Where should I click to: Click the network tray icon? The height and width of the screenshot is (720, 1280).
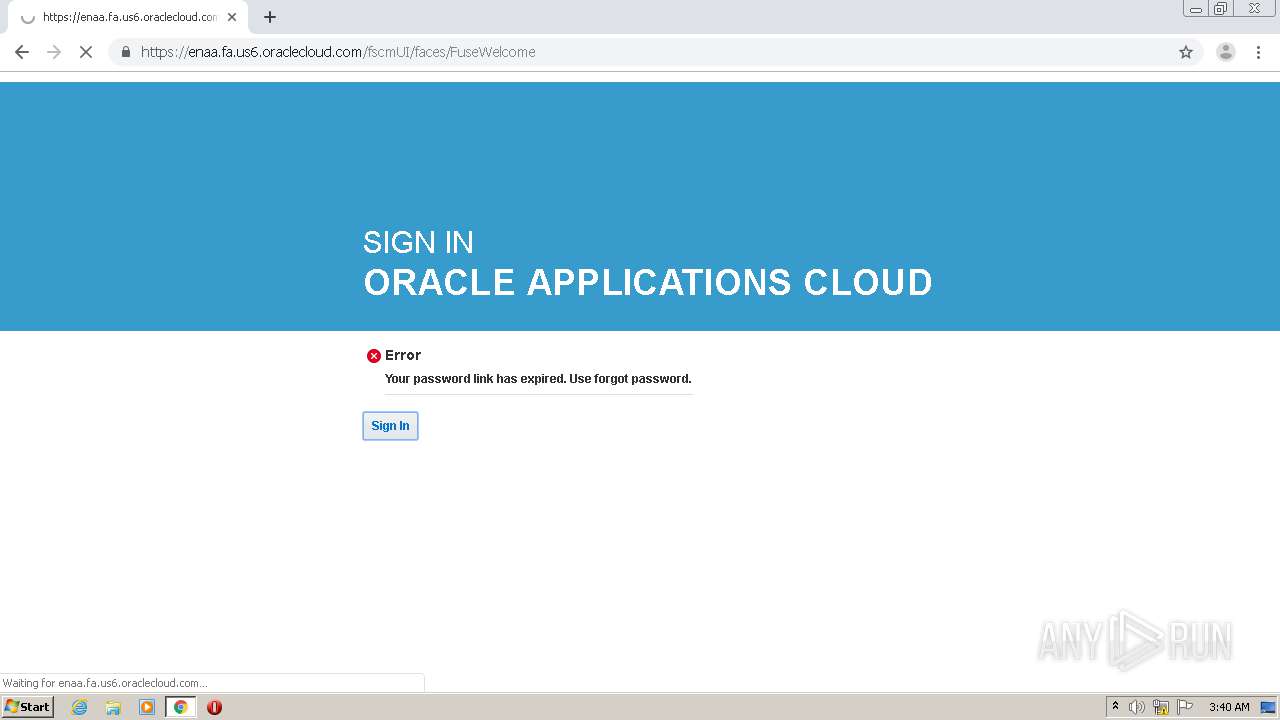pos(1161,707)
